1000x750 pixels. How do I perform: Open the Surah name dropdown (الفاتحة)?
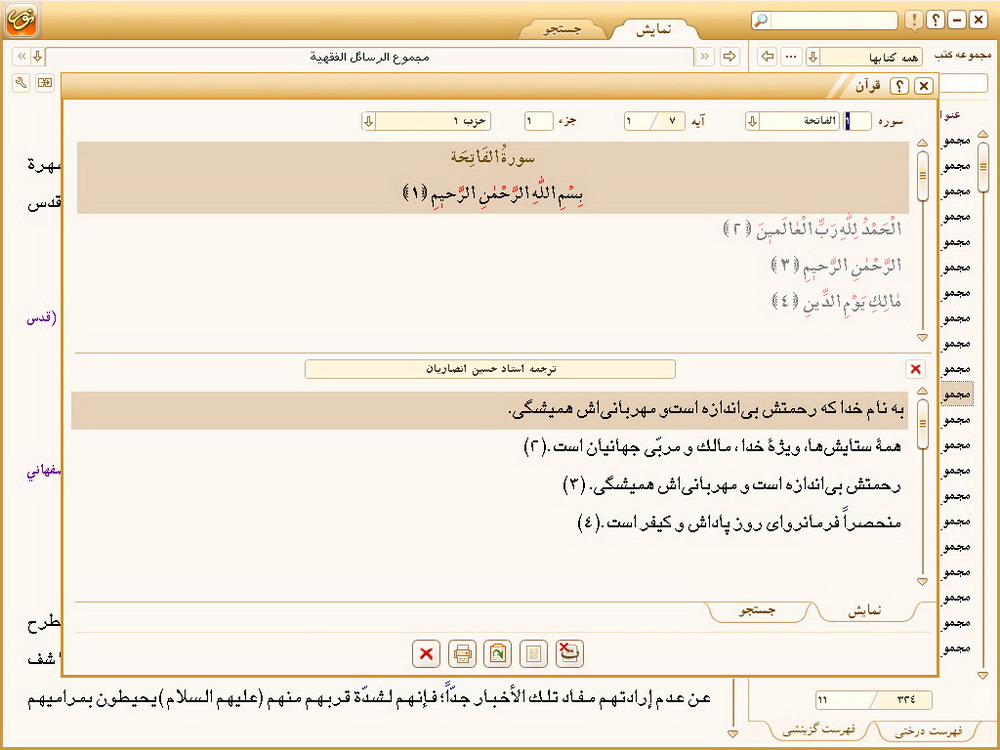753,121
